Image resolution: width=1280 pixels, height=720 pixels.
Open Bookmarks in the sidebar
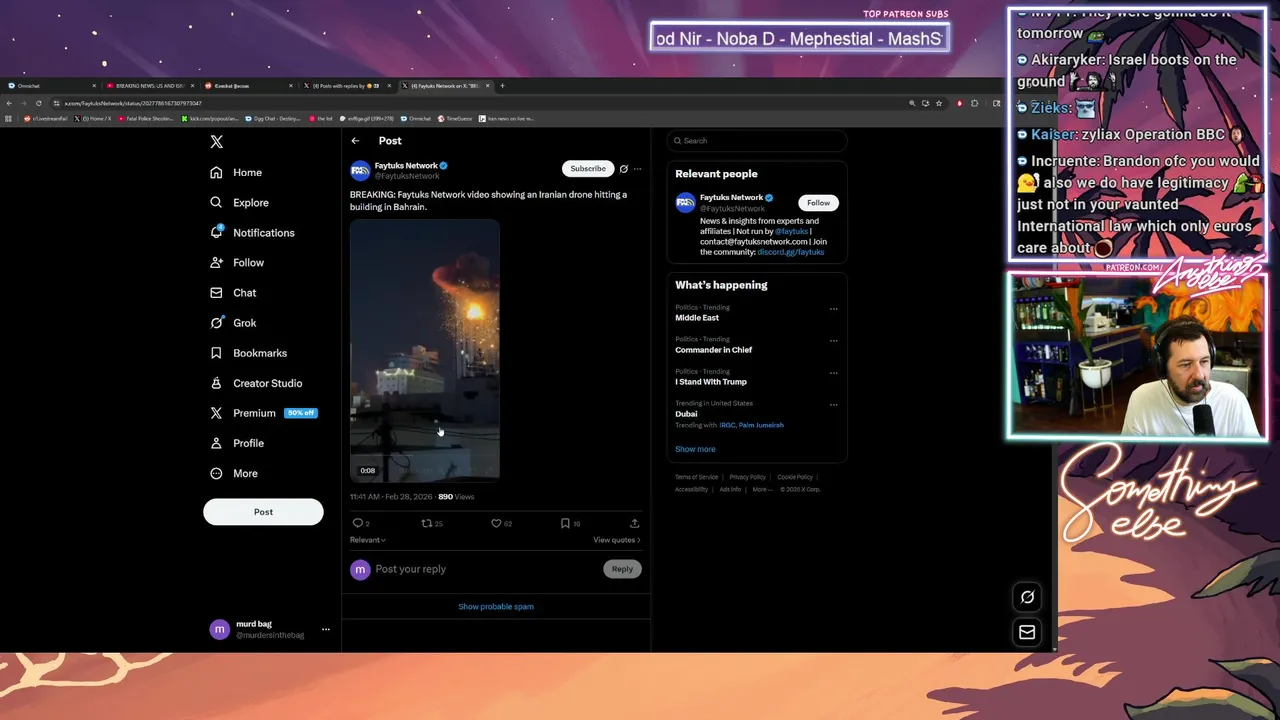tap(248, 352)
